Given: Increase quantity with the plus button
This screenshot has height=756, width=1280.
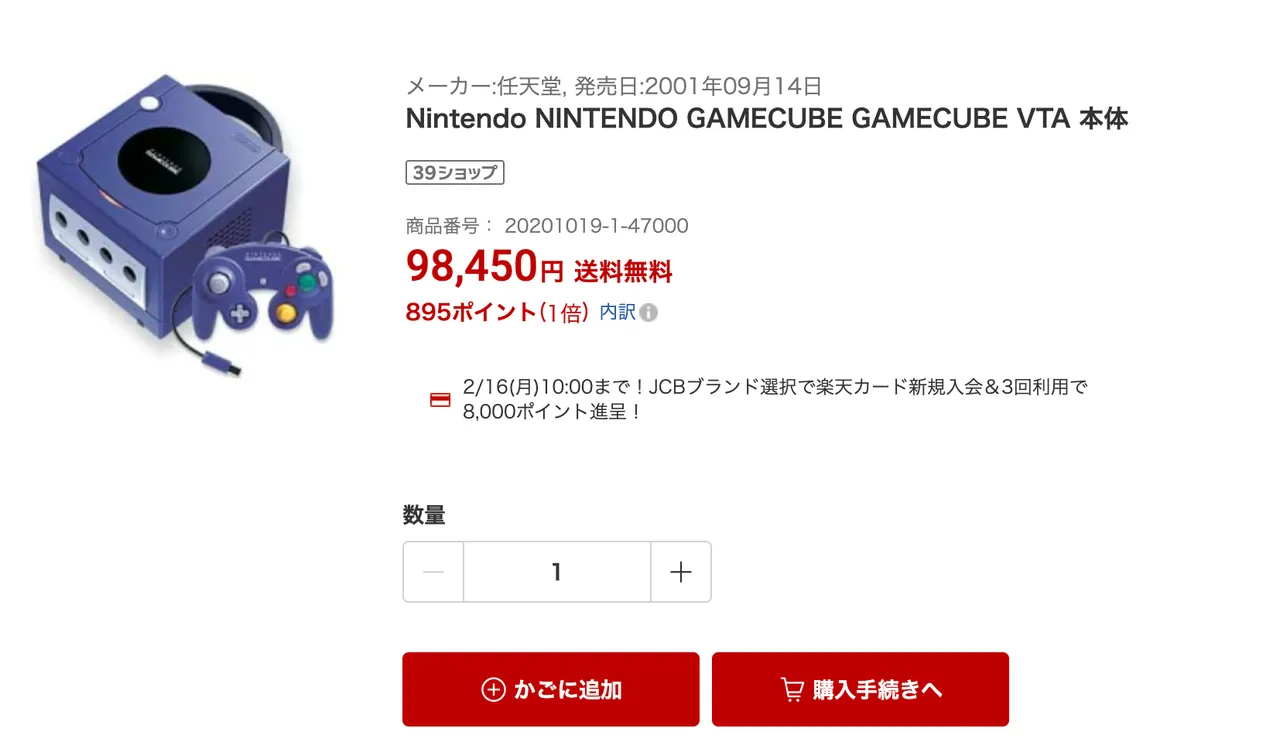Looking at the screenshot, I should coord(681,572).
